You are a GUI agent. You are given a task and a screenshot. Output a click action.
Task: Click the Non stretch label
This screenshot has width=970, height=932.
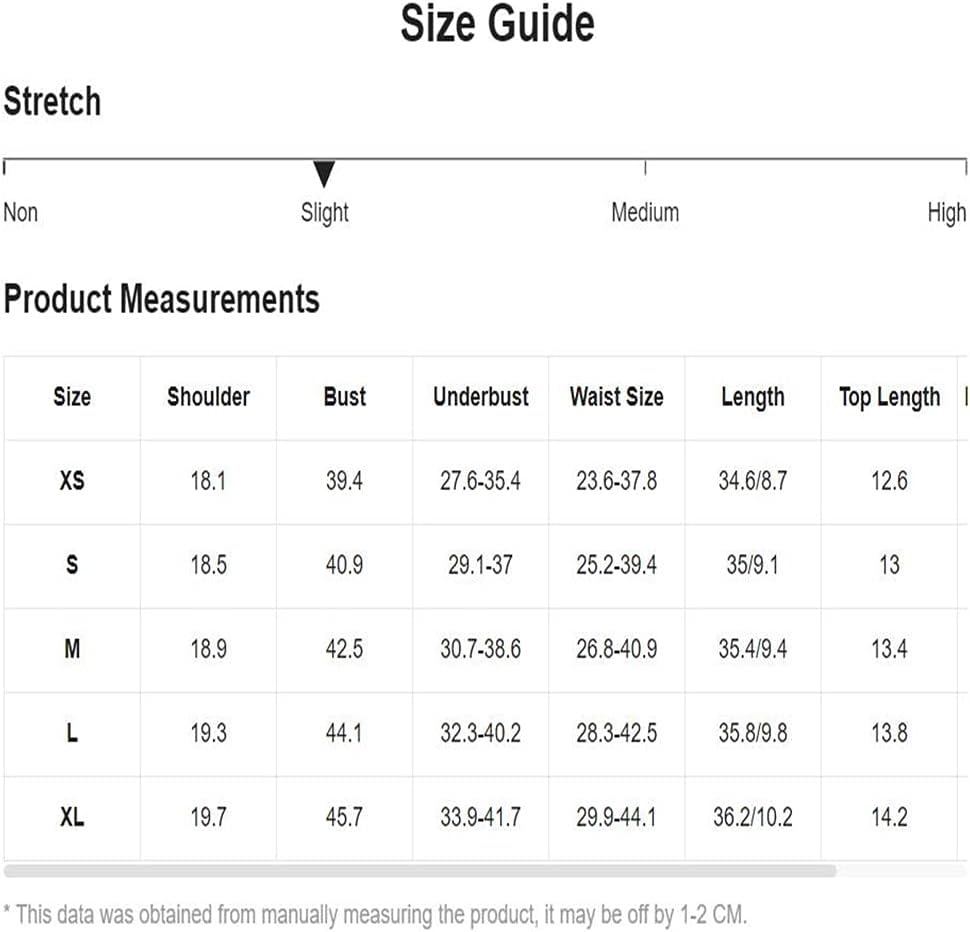click(20, 212)
